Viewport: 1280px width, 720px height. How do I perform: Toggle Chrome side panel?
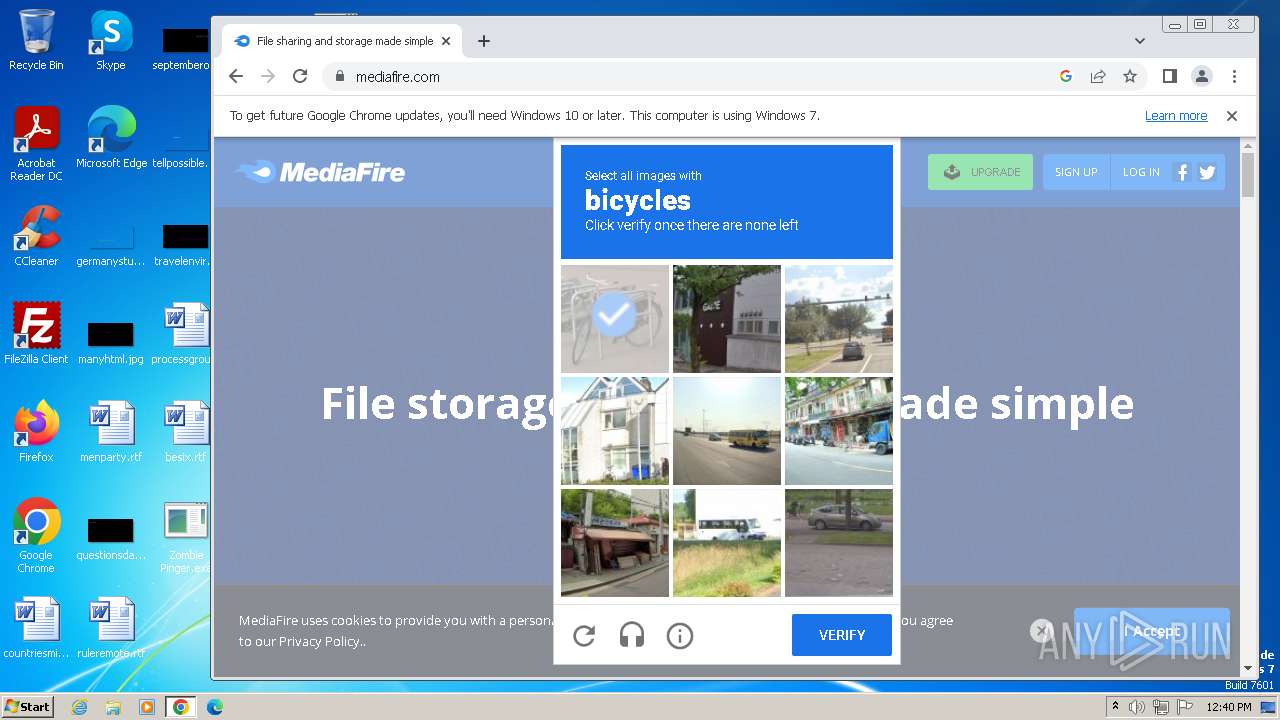point(1169,76)
